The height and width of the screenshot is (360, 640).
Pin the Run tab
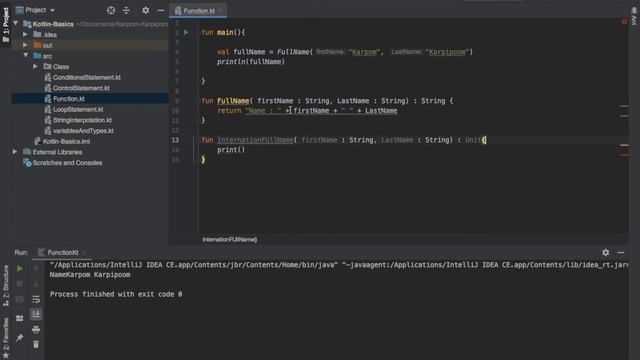pyautogui.click(x=20, y=338)
